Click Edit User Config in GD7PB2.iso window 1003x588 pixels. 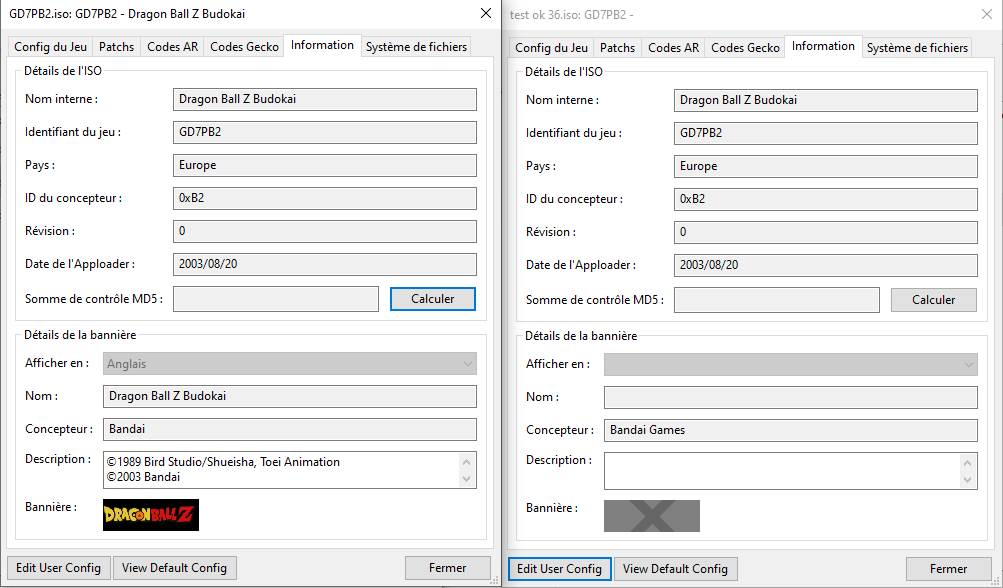pyautogui.click(x=58, y=568)
